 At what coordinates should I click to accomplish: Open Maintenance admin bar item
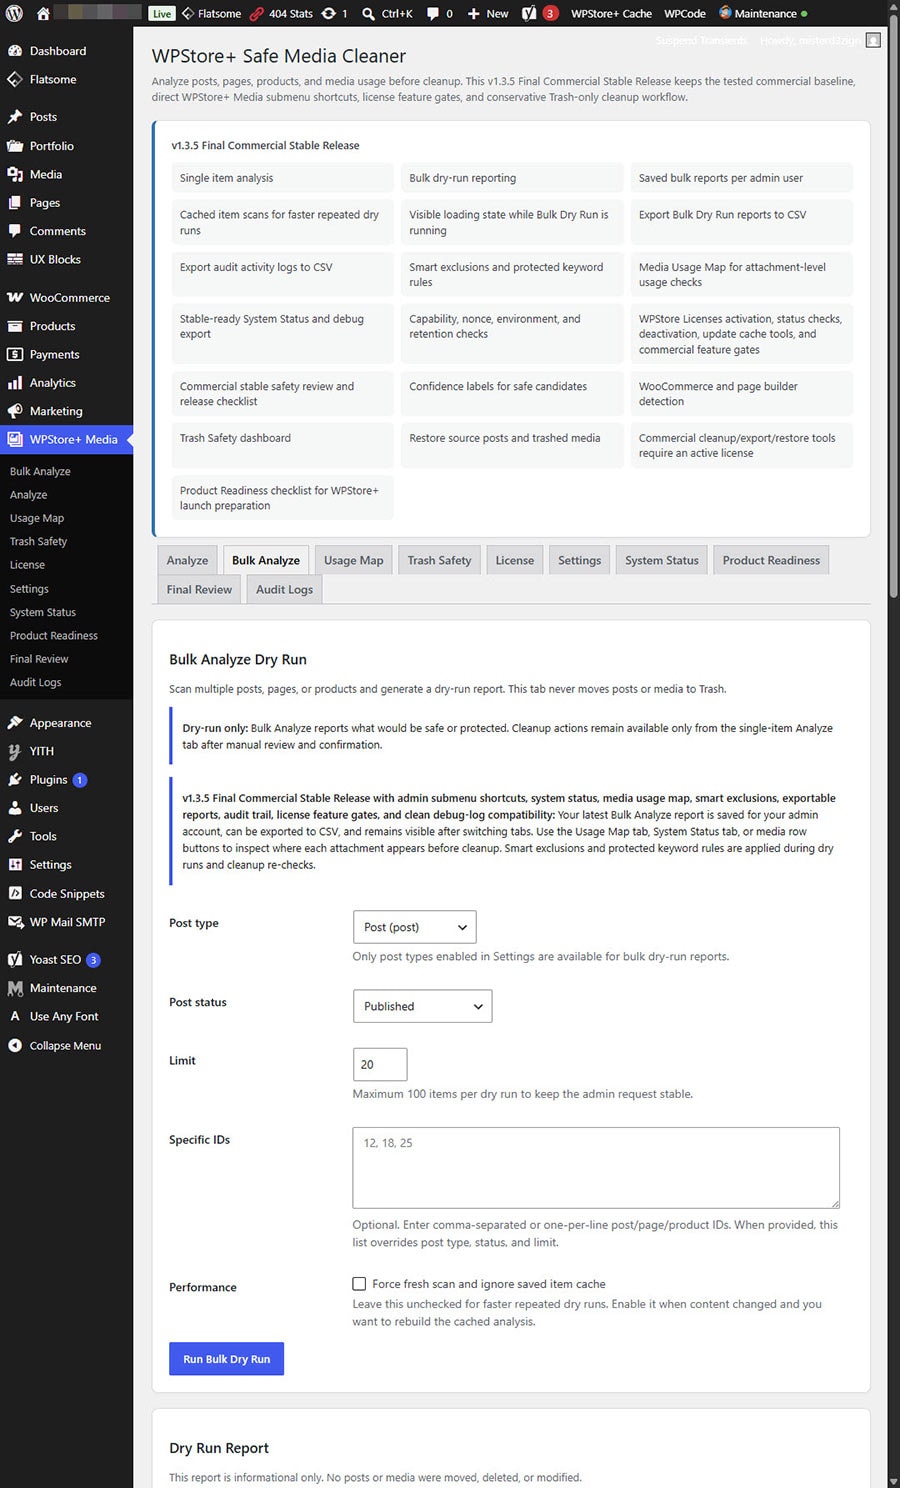click(x=763, y=14)
